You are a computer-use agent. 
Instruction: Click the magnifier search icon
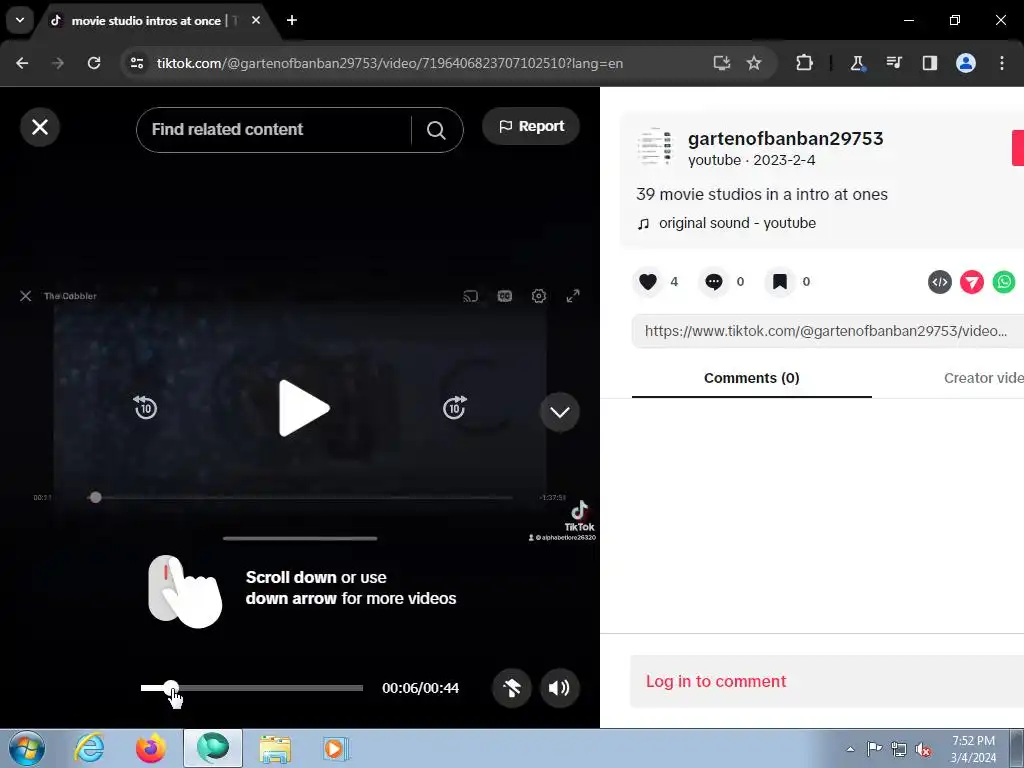tap(436, 130)
